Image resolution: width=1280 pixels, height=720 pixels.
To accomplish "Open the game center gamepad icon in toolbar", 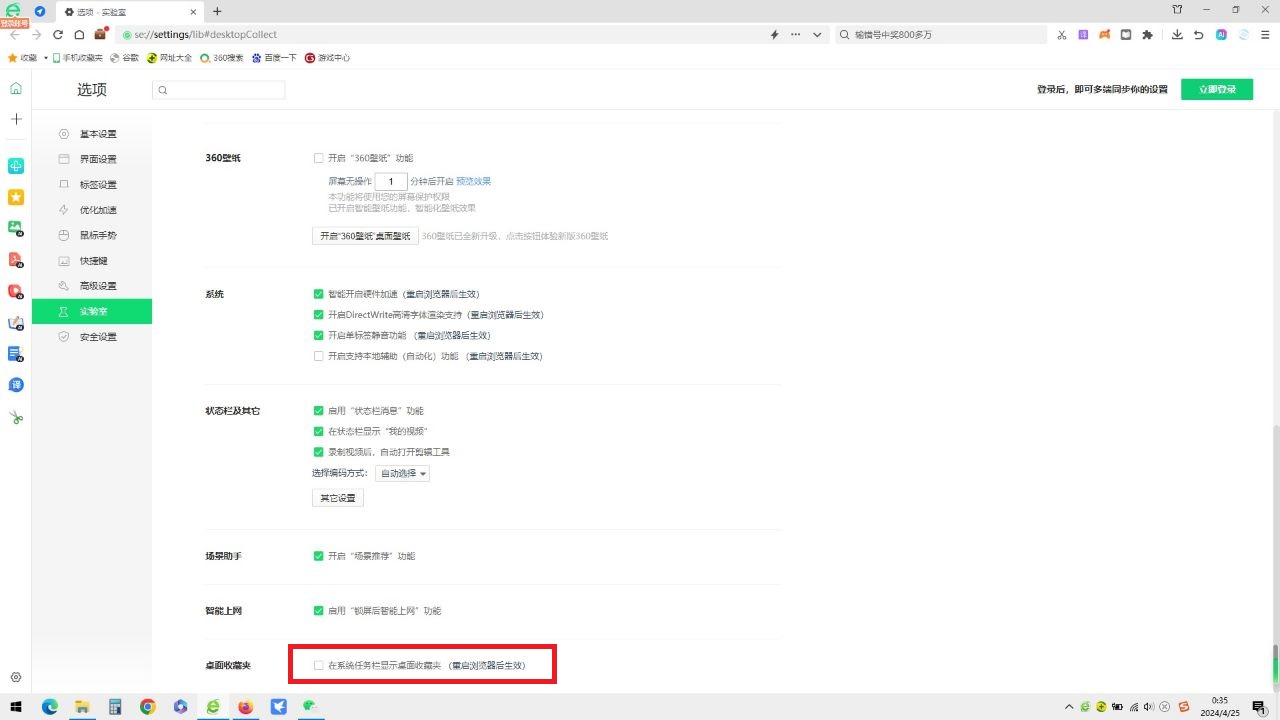I will tap(1105, 34).
